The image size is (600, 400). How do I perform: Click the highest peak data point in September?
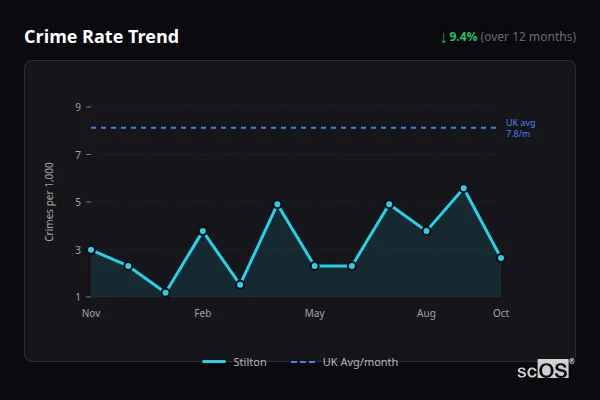[464, 188]
